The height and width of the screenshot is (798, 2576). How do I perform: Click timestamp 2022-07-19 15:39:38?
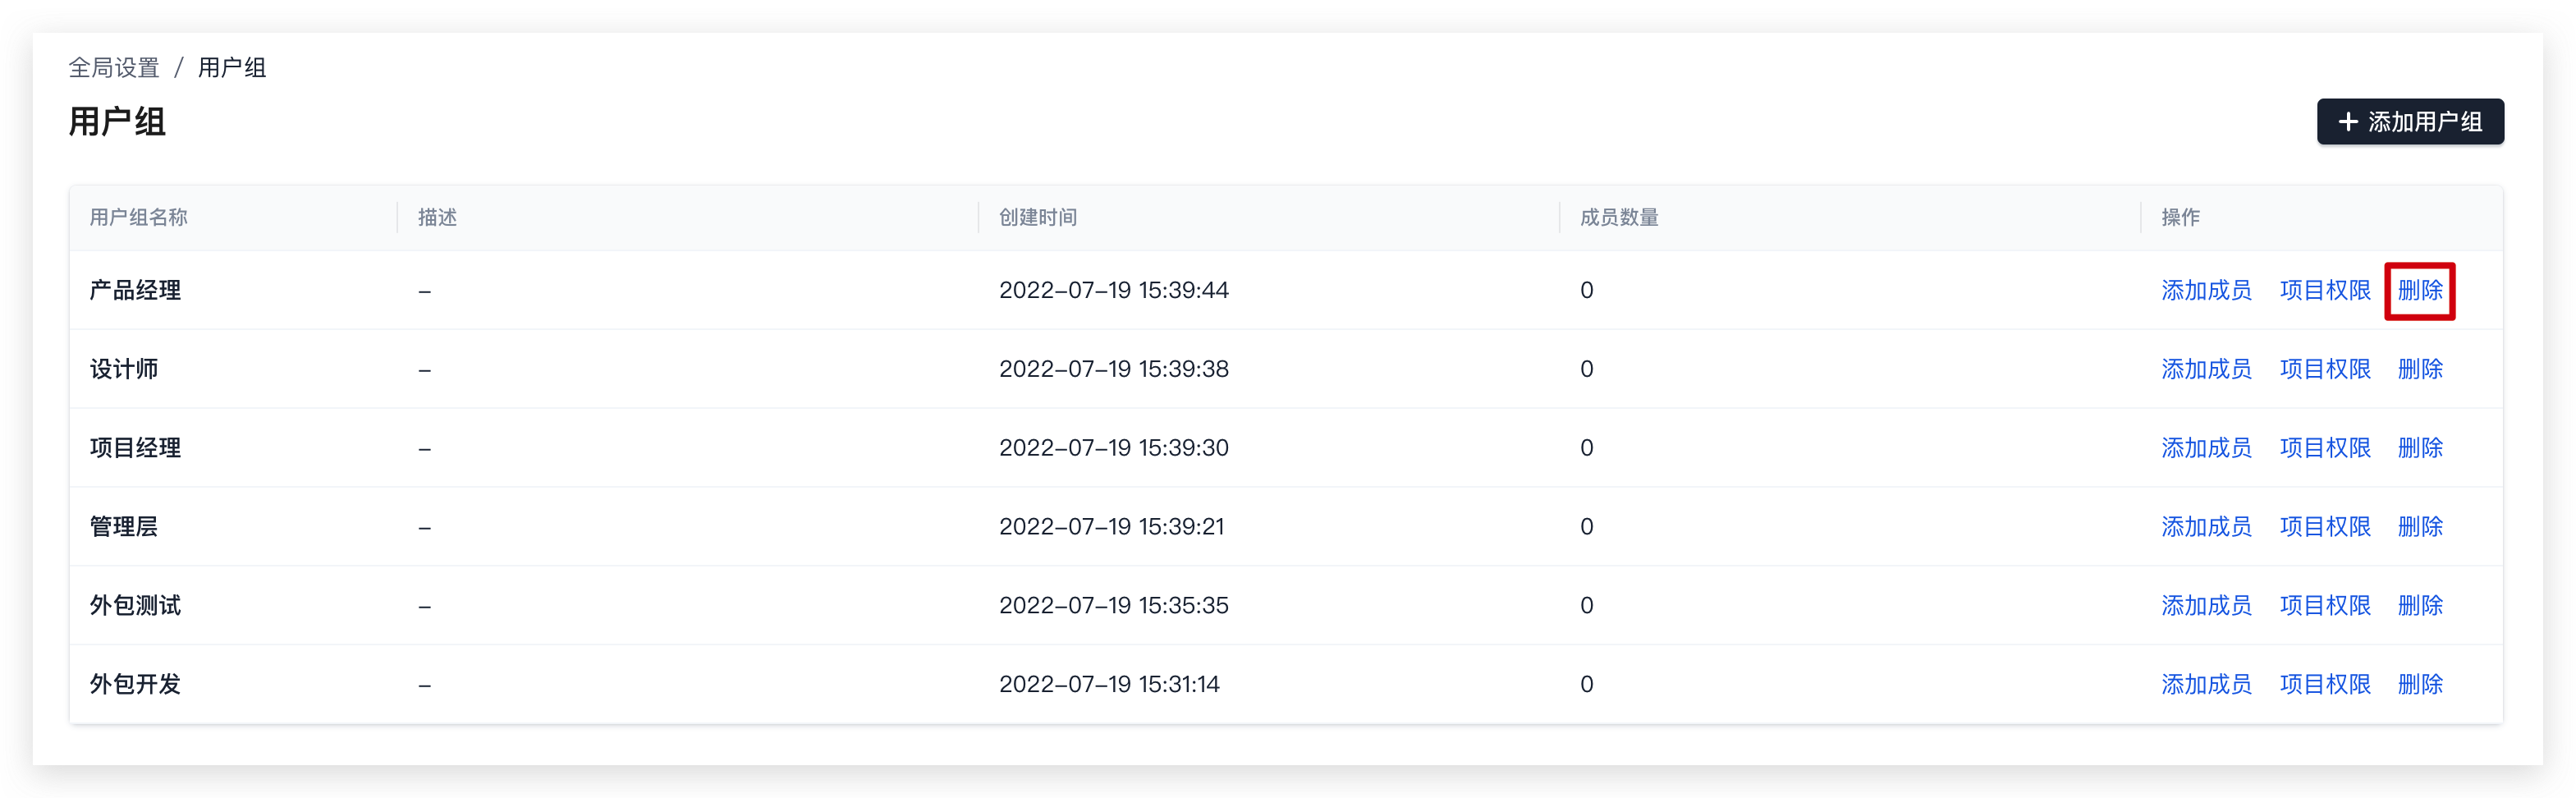1114,369
